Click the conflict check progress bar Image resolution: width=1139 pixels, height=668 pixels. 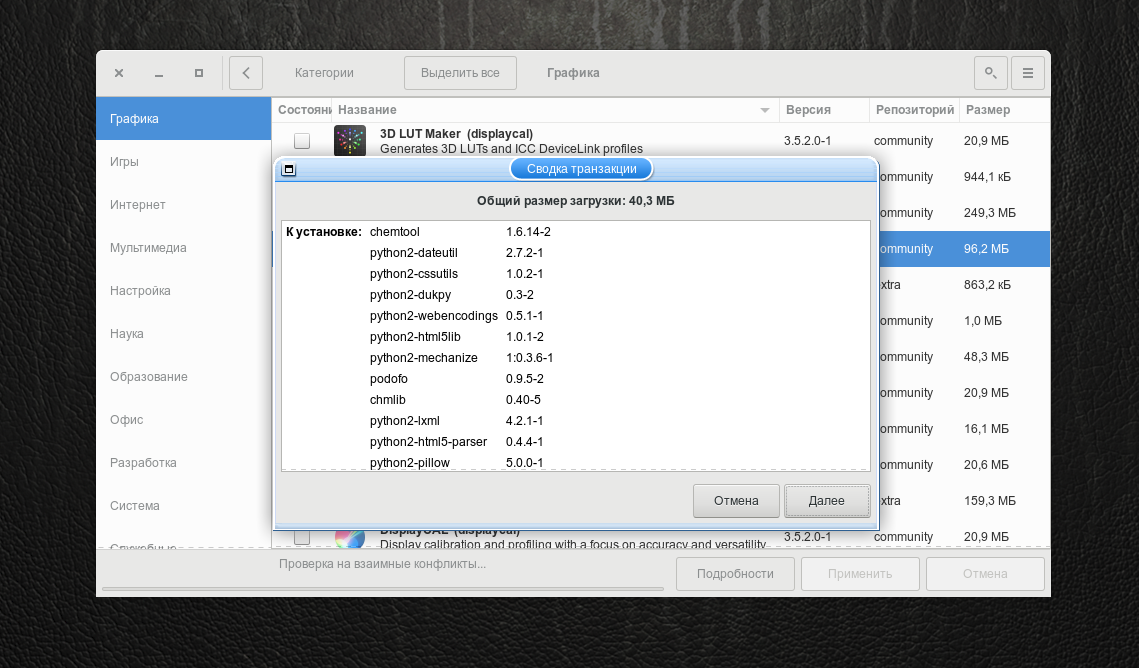point(383,588)
